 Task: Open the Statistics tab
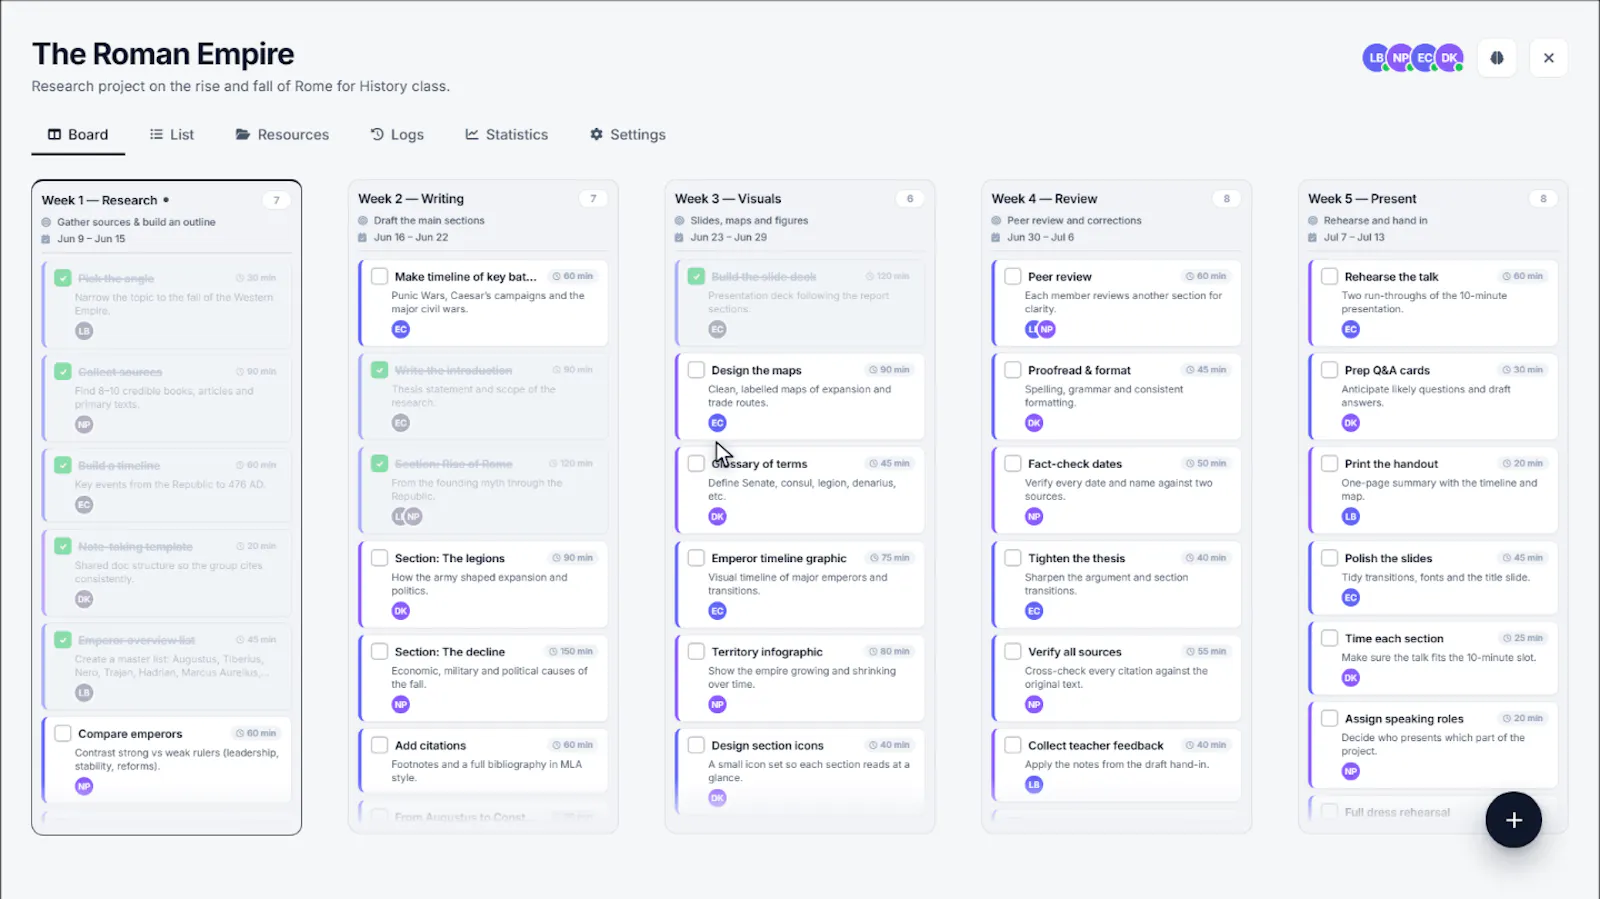tap(507, 135)
